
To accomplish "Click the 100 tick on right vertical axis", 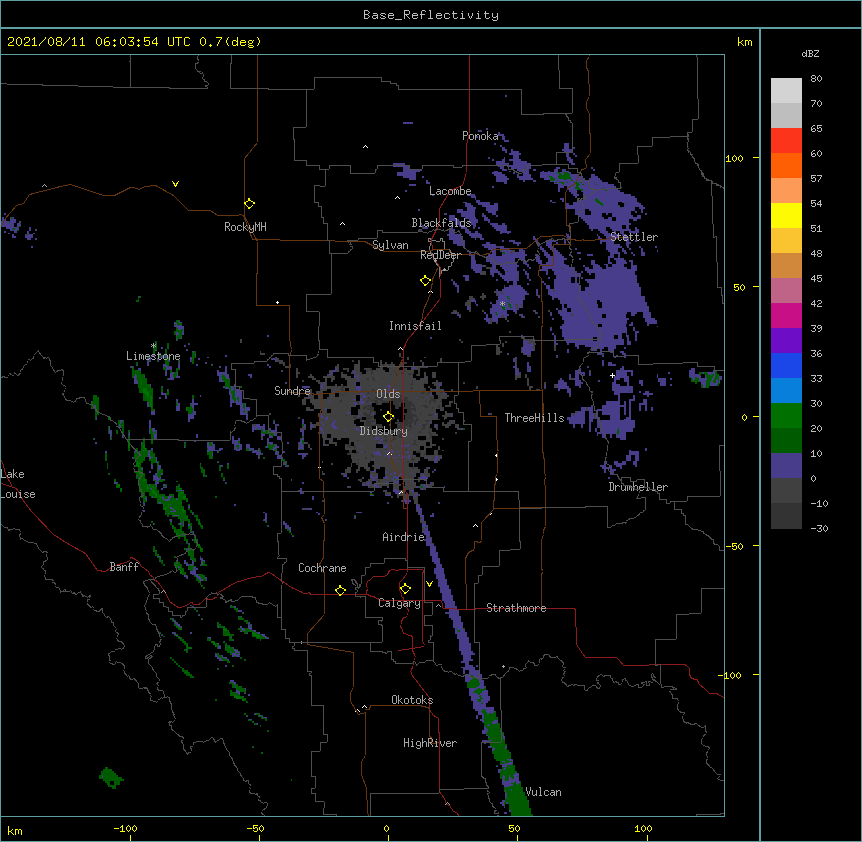I will 734,159.
